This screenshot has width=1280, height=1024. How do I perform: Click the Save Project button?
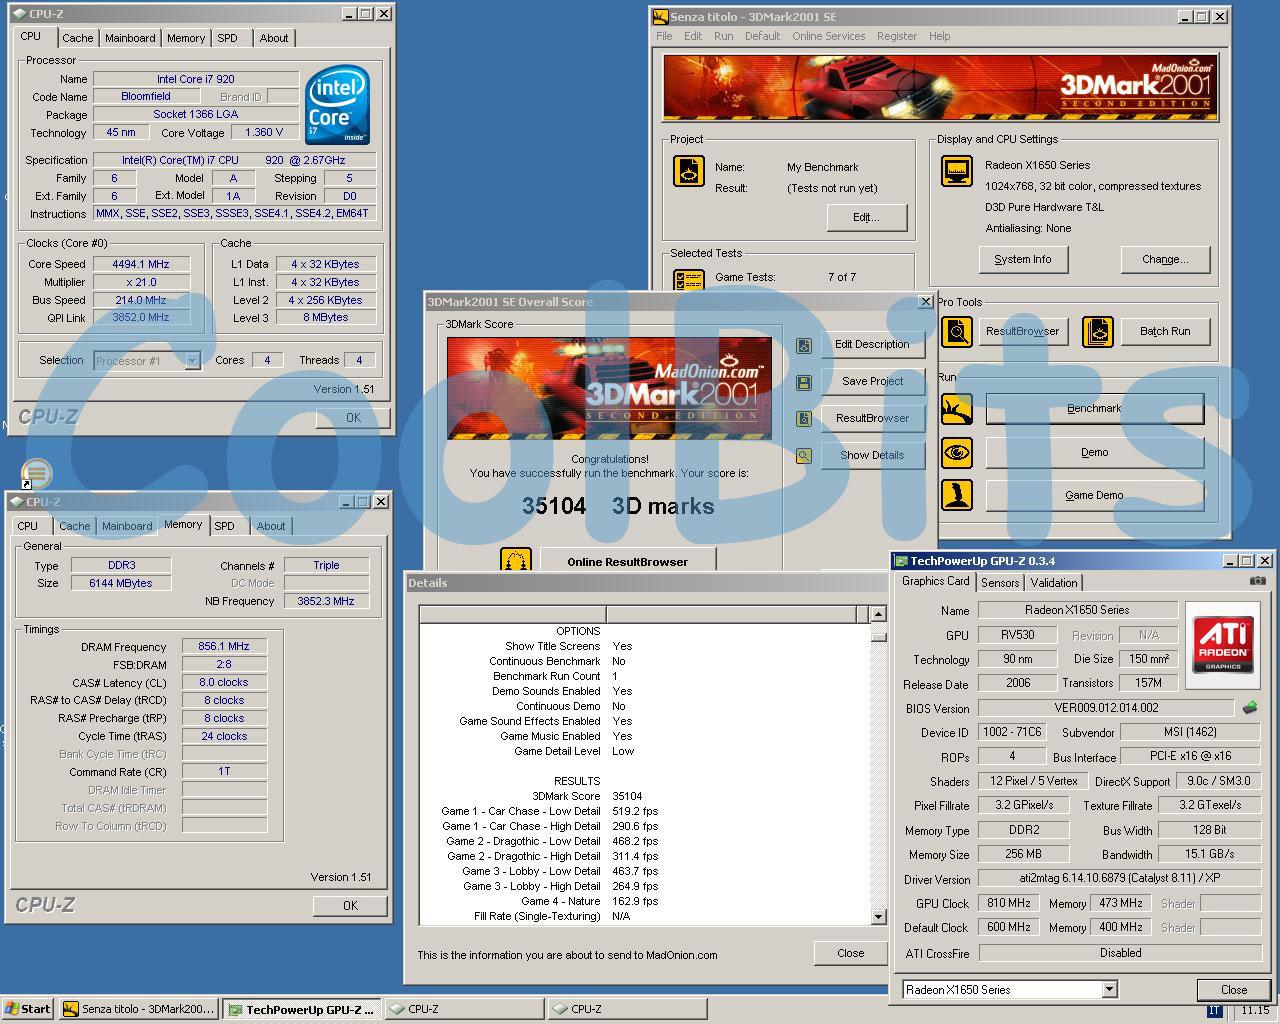872,381
